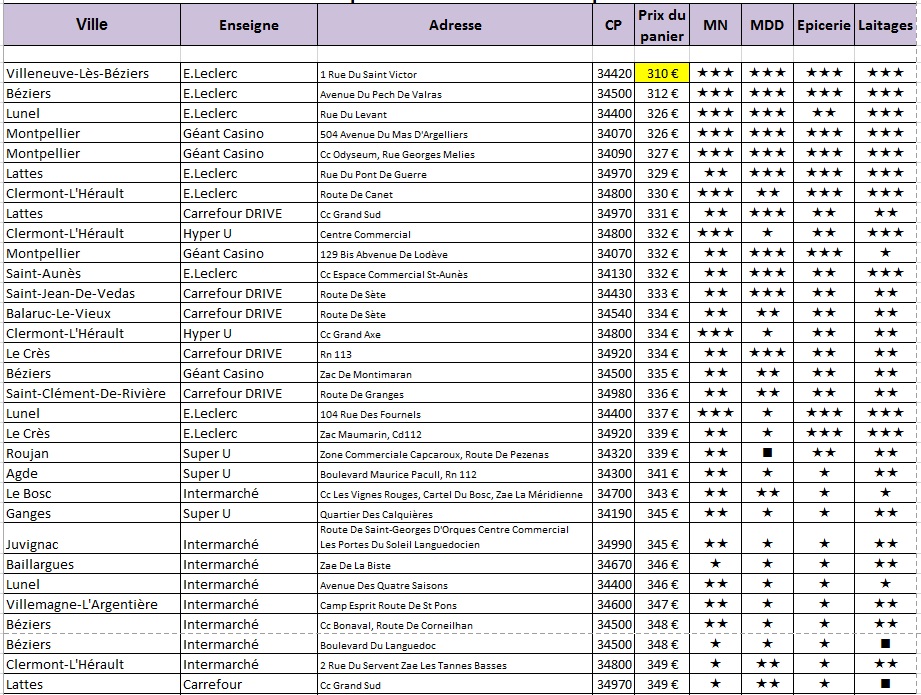Click the "Route De Saint-Georges D'Orques" address cell
The image size is (921, 695).
coord(455,538)
